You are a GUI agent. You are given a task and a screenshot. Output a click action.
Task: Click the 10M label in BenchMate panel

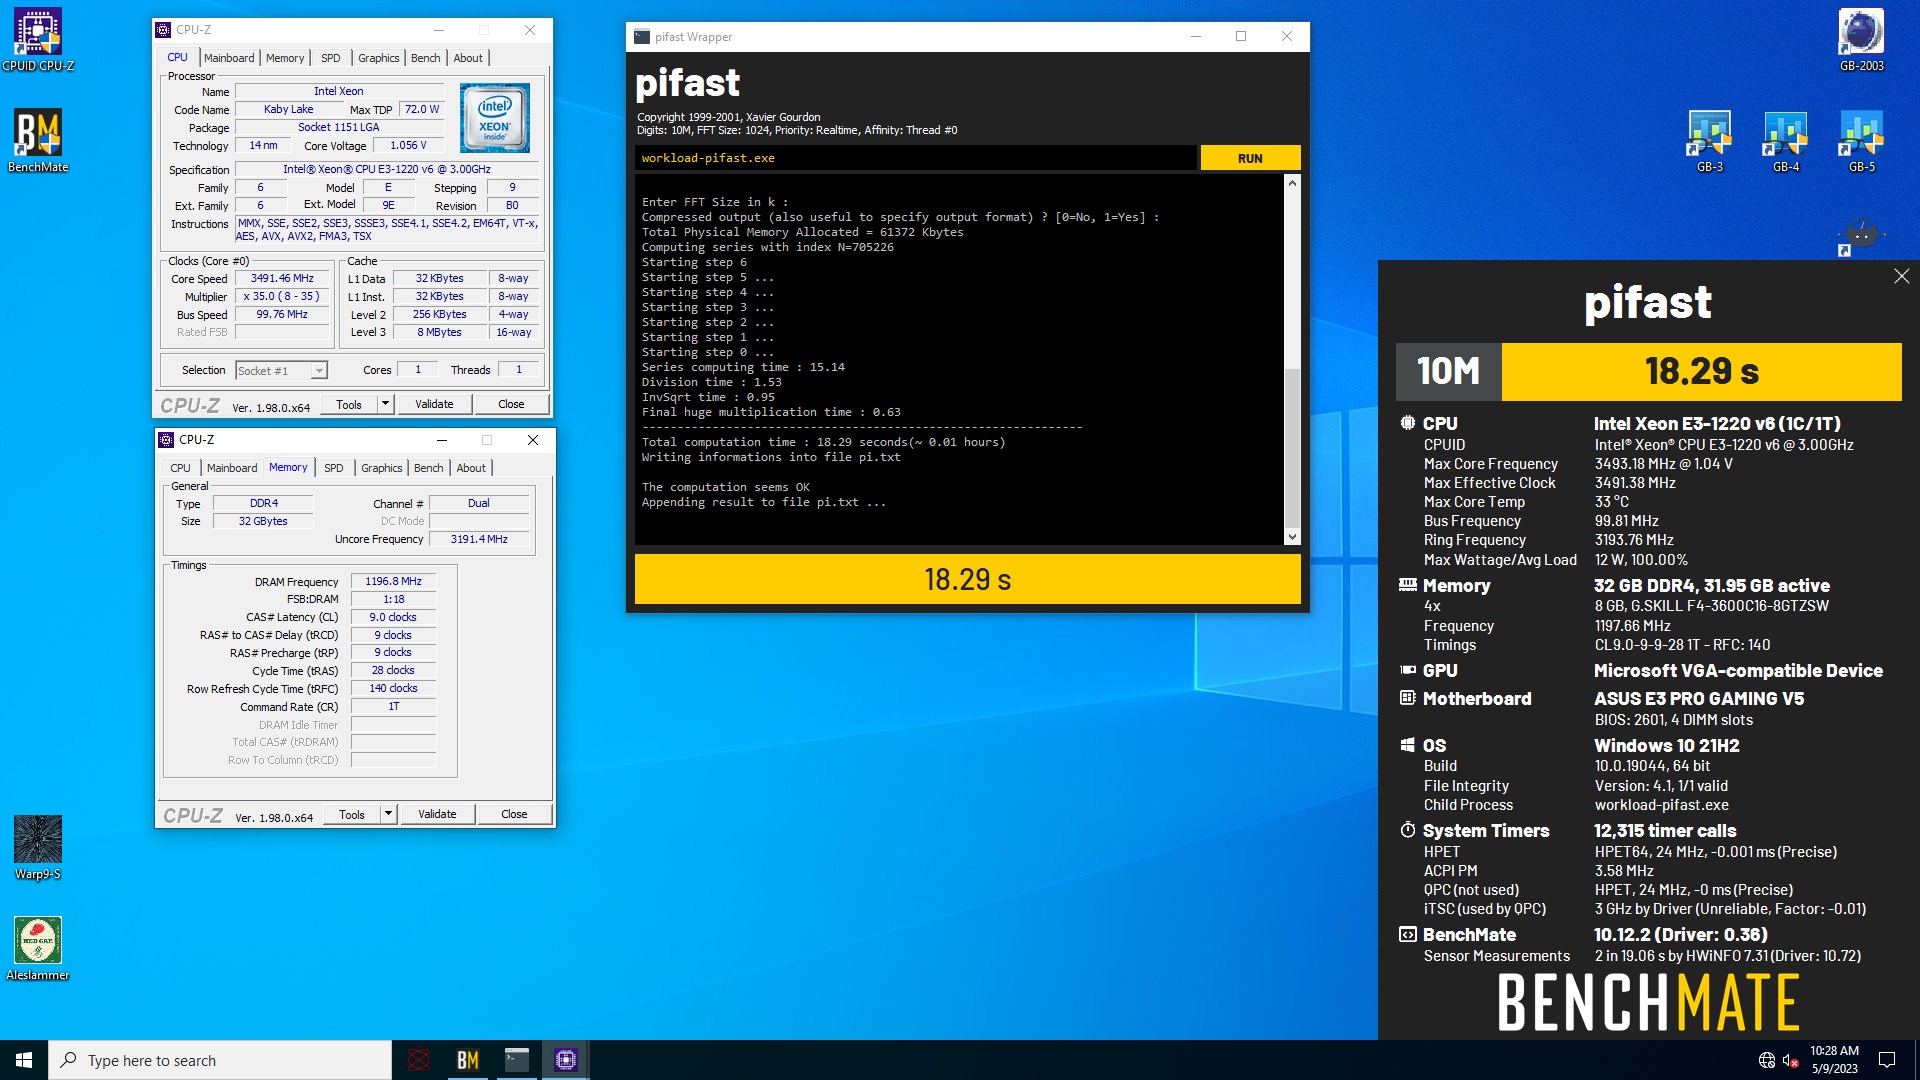tap(1448, 371)
